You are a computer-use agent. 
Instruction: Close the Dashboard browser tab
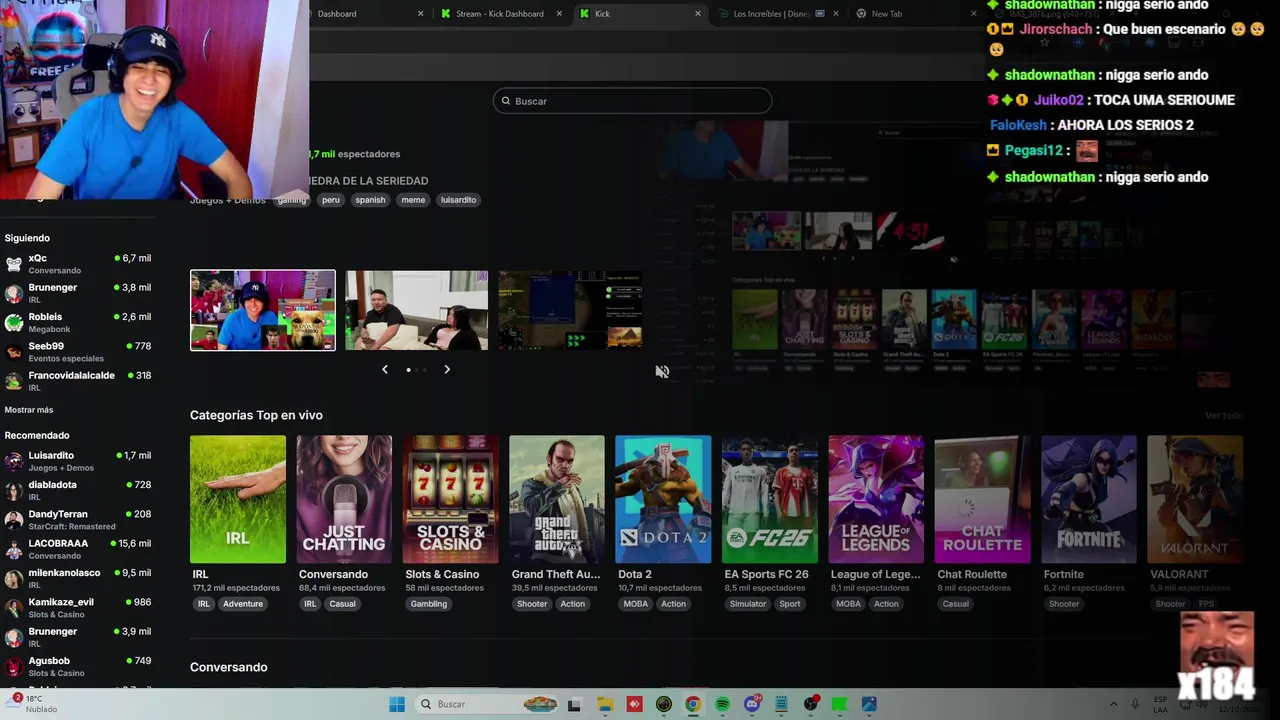coord(420,14)
